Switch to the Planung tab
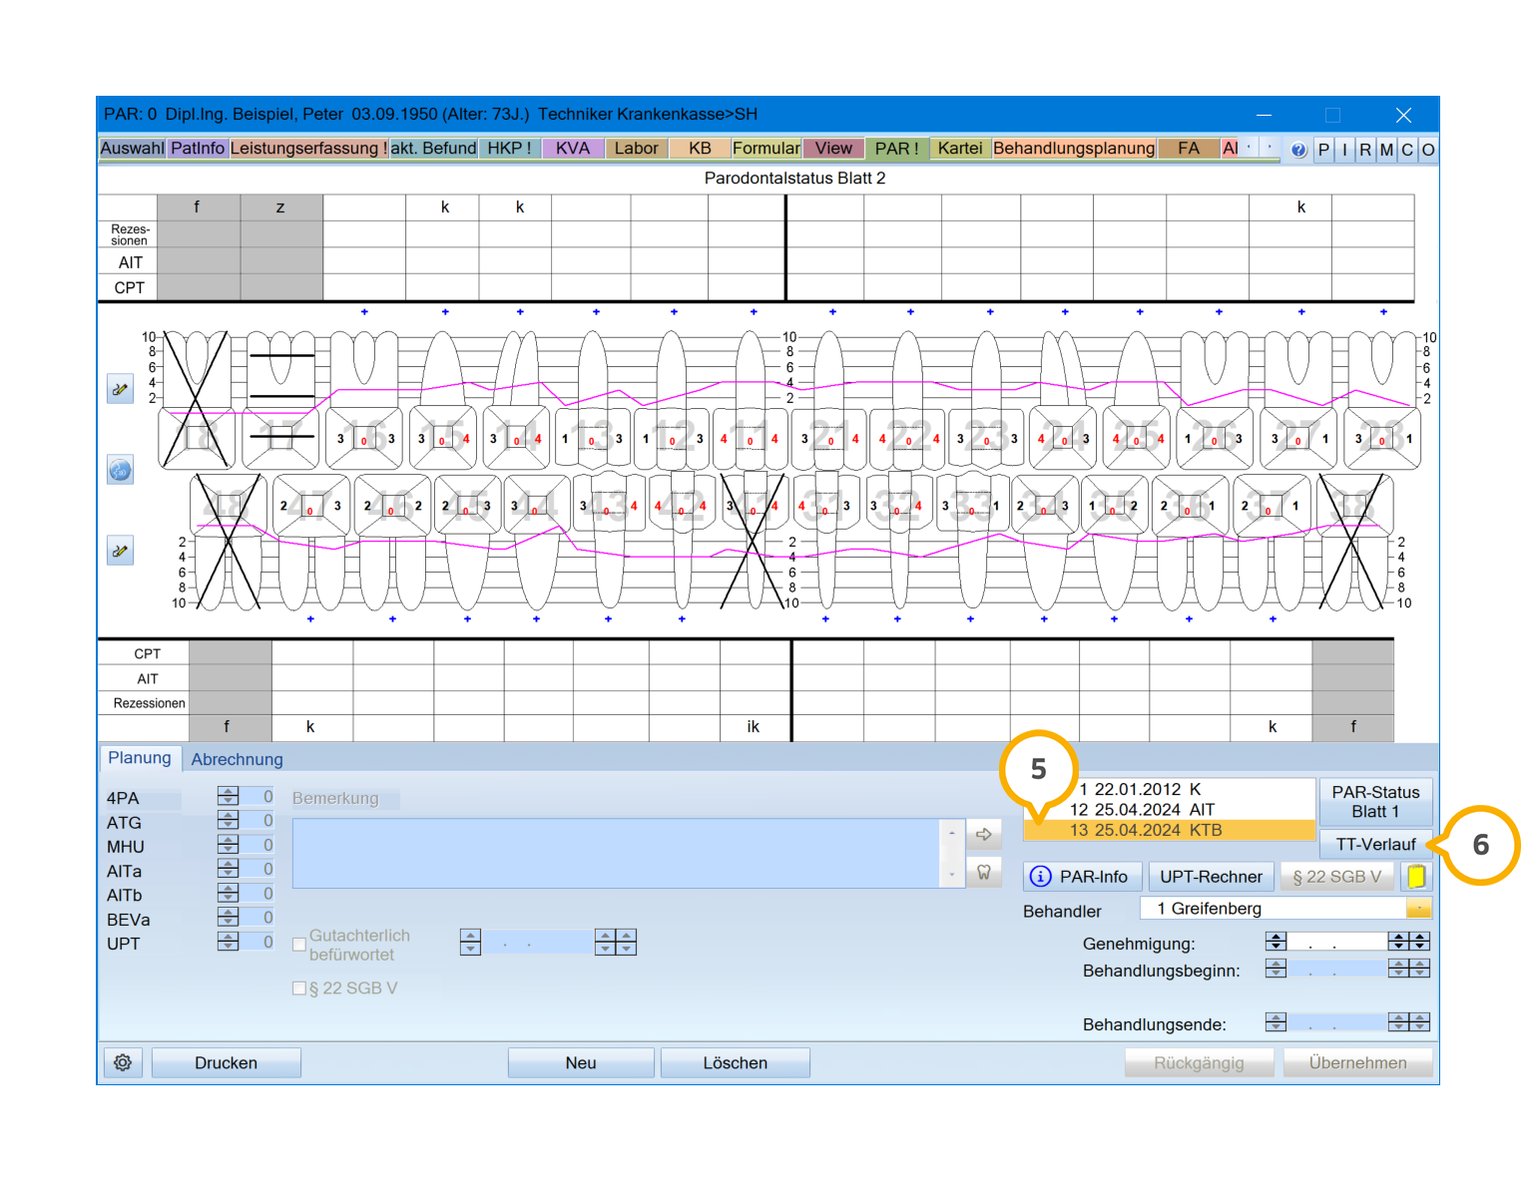This screenshot has height=1182, width=1537. click(x=140, y=758)
